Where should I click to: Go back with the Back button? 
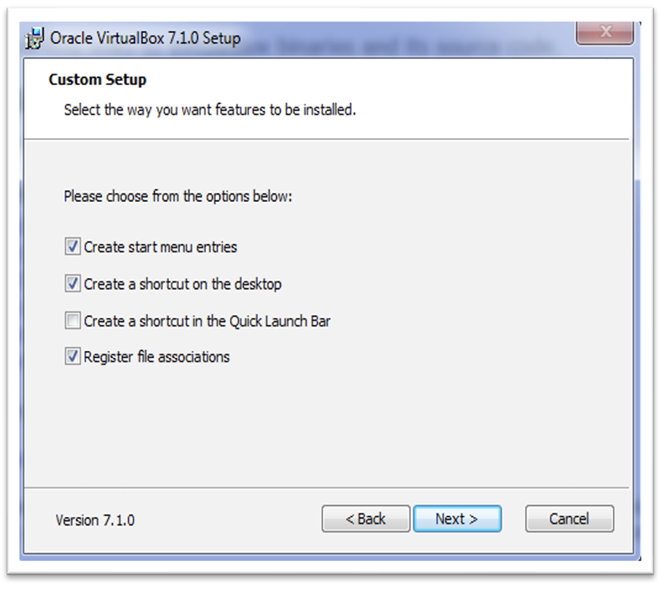[x=365, y=519]
